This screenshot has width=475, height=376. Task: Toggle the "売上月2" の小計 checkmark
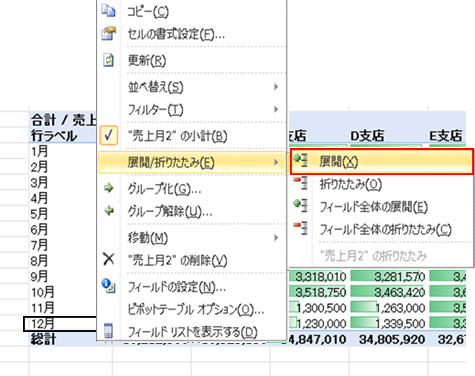pos(109,136)
